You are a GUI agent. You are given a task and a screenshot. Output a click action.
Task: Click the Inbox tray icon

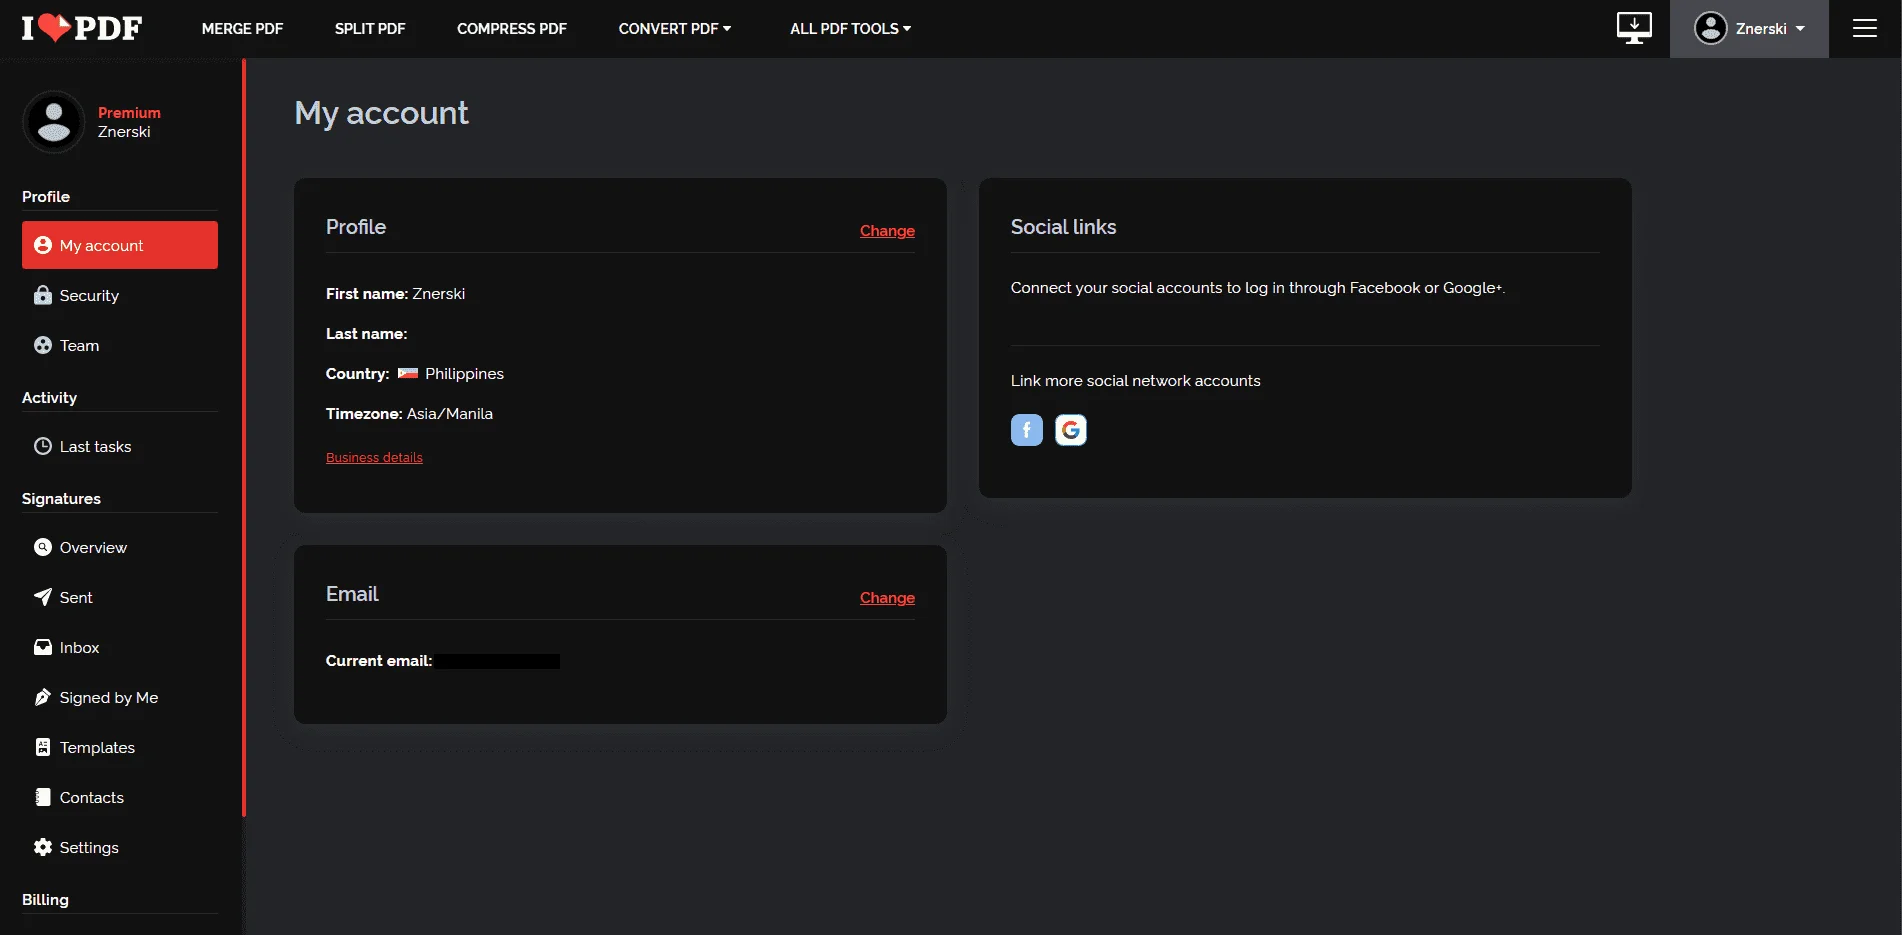click(x=43, y=647)
